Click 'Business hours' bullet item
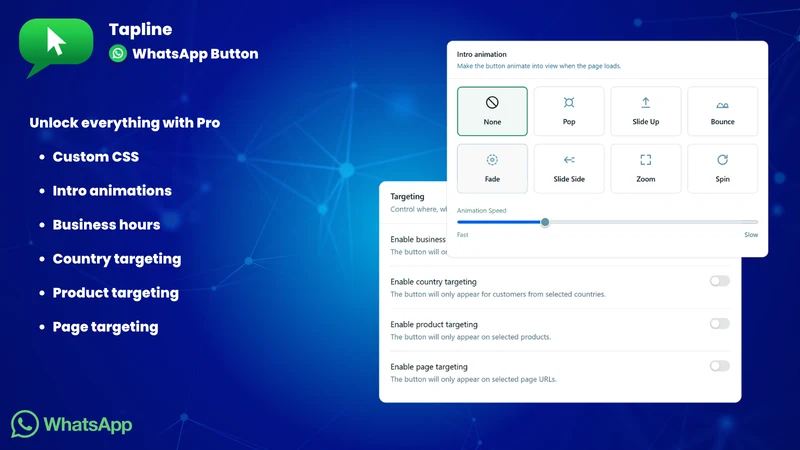Image resolution: width=800 pixels, height=450 pixels. click(x=106, y=225)
